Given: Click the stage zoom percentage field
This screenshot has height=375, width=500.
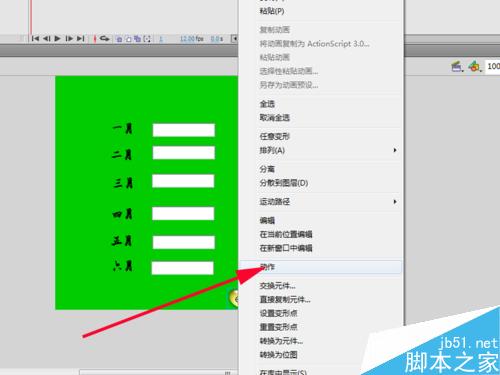Looking at the screenshot, I should (x=493, y=66).
